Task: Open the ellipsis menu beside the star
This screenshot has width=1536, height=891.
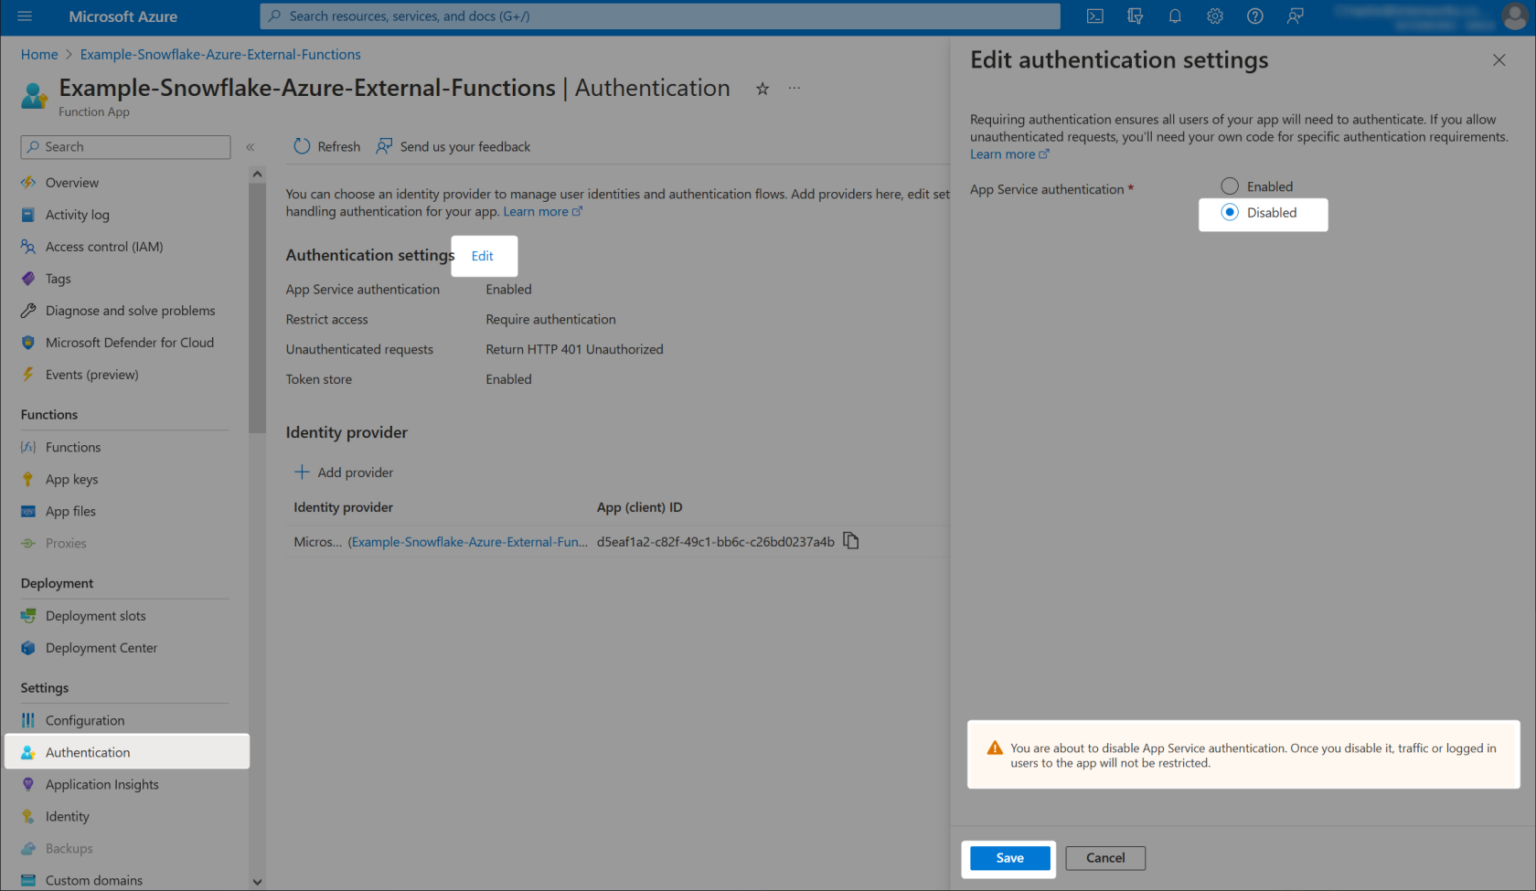Action: pos(794,88)
